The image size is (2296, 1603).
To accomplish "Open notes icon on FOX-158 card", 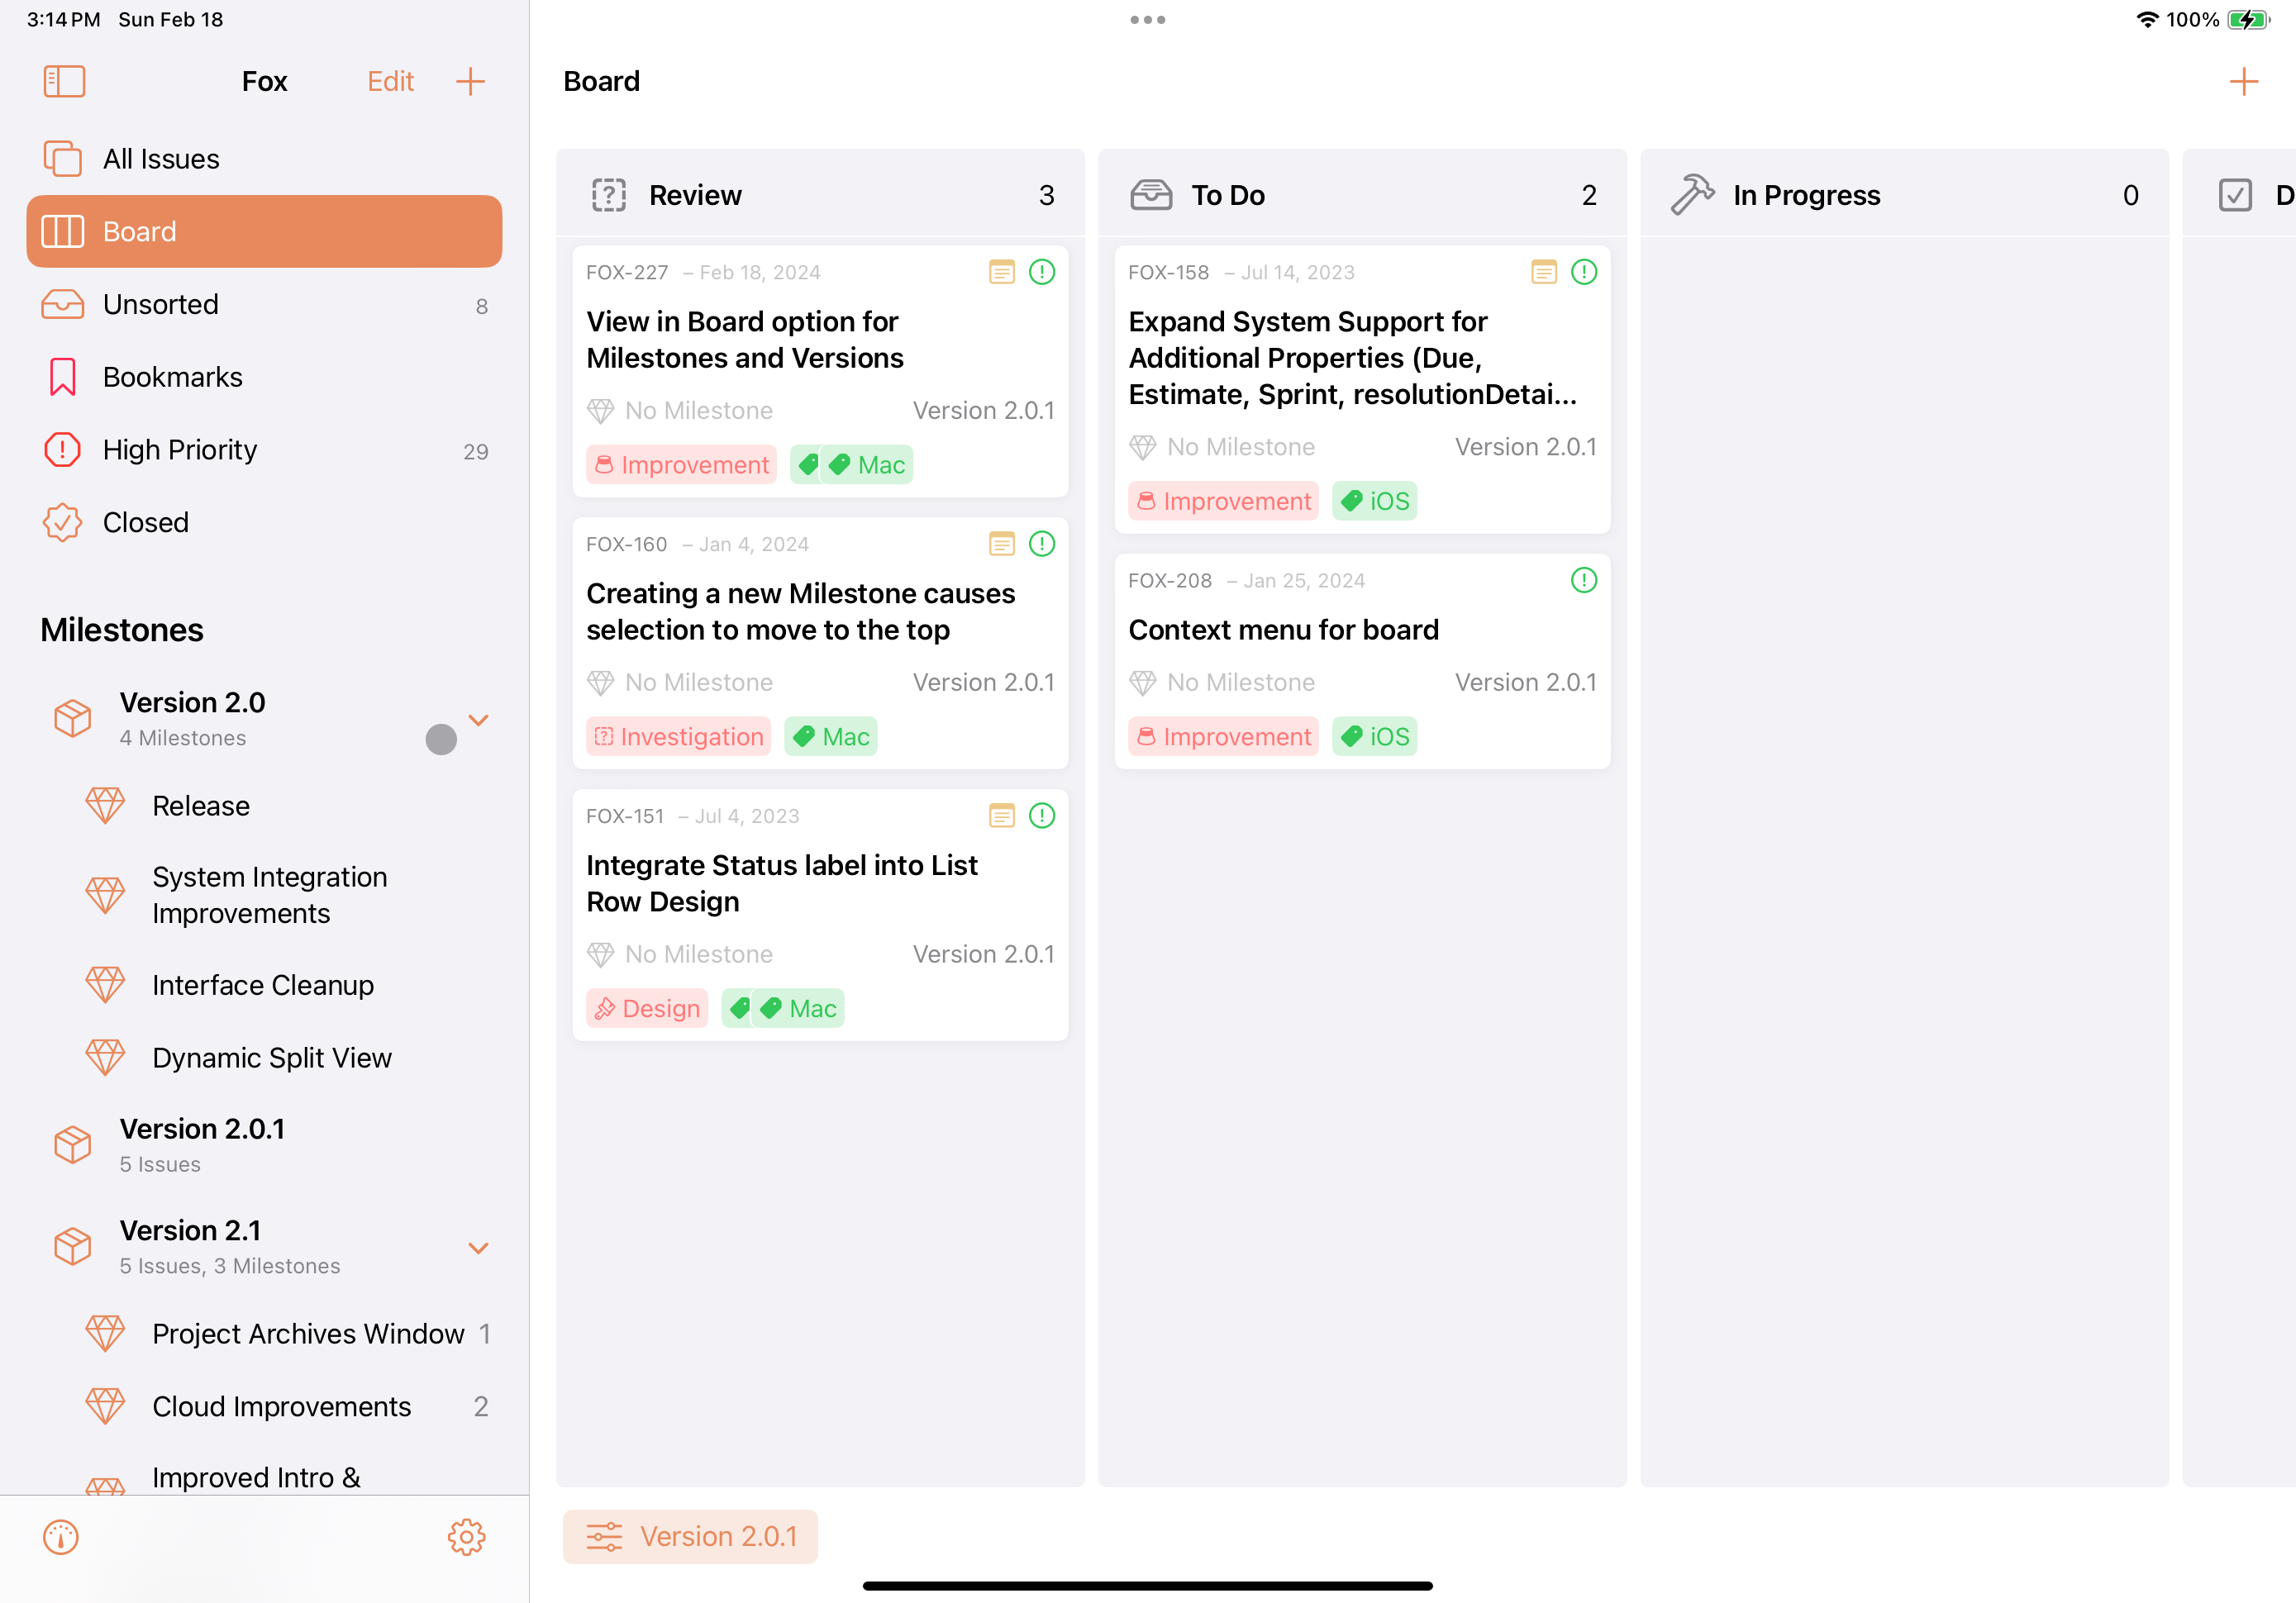I will [1543, 272].
